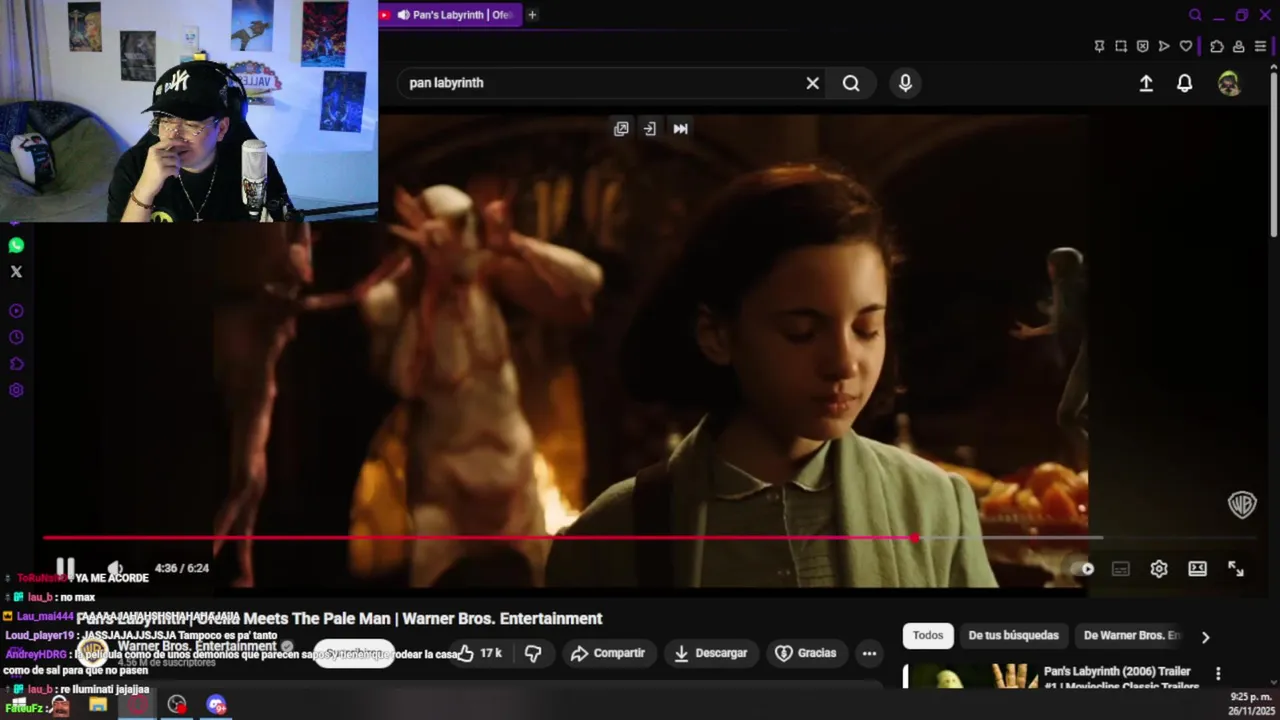1280x720 pixels.
Task: Switch to theater mode in the player
Action: point(1197,569)
